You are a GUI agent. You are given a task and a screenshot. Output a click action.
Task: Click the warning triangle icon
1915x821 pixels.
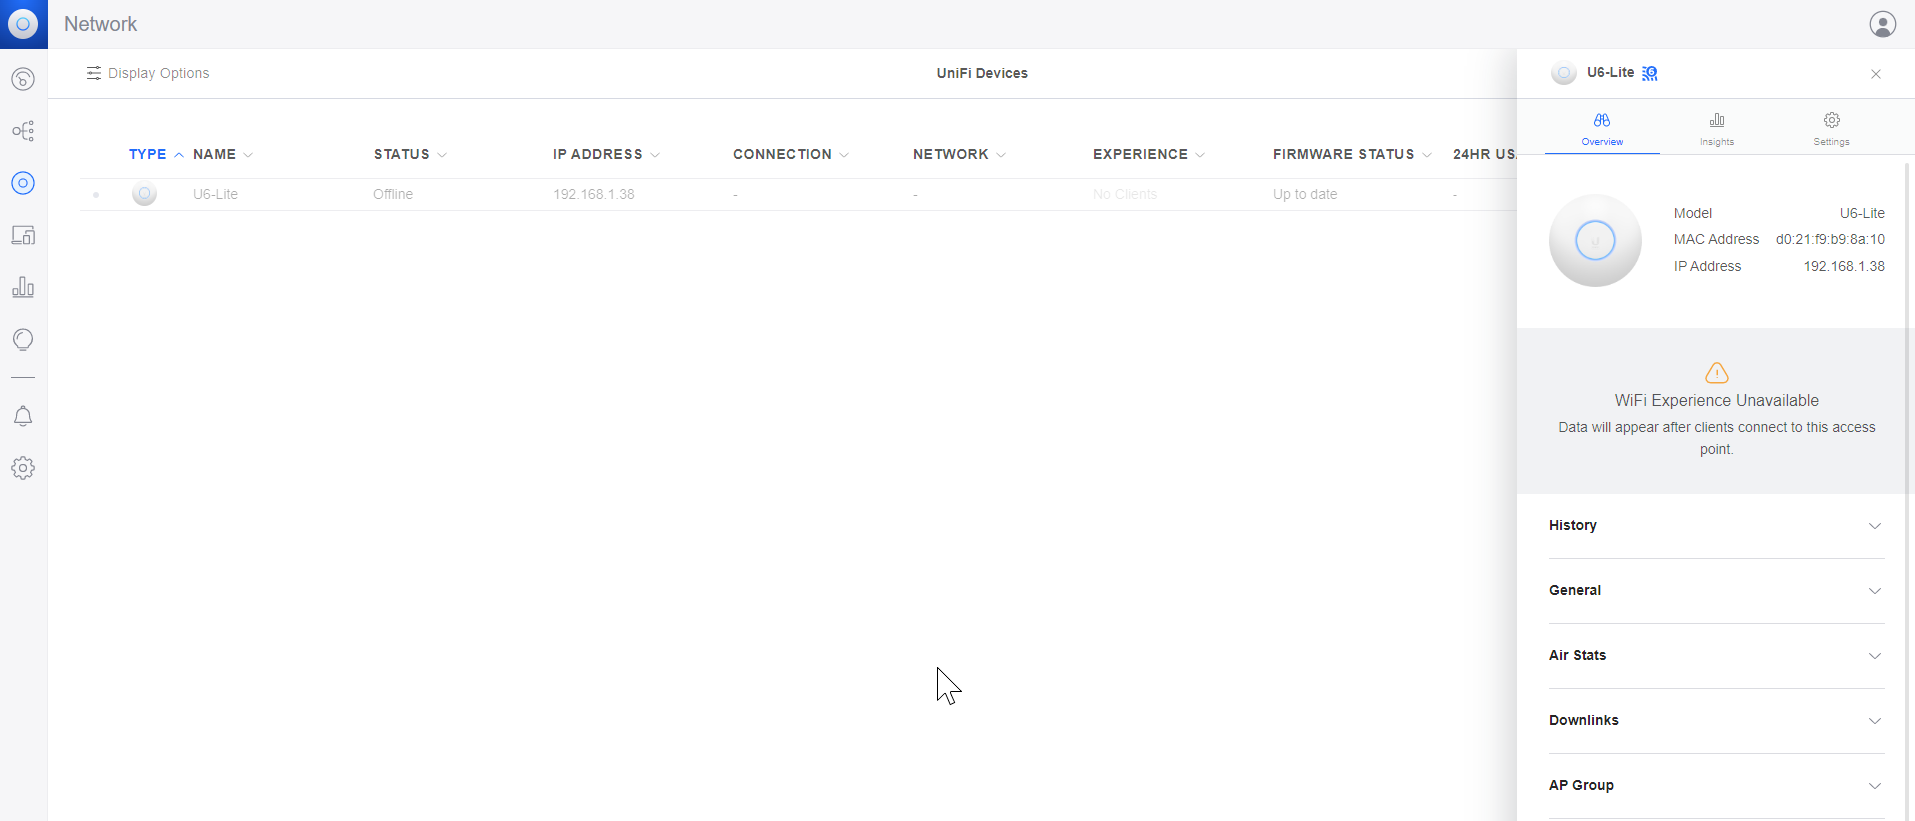coord(1717,372)
